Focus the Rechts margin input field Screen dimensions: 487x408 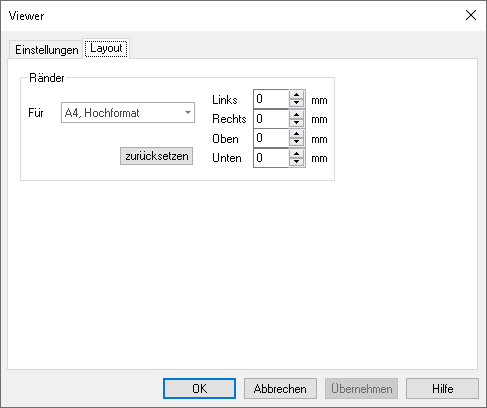(x=271, y=119)
